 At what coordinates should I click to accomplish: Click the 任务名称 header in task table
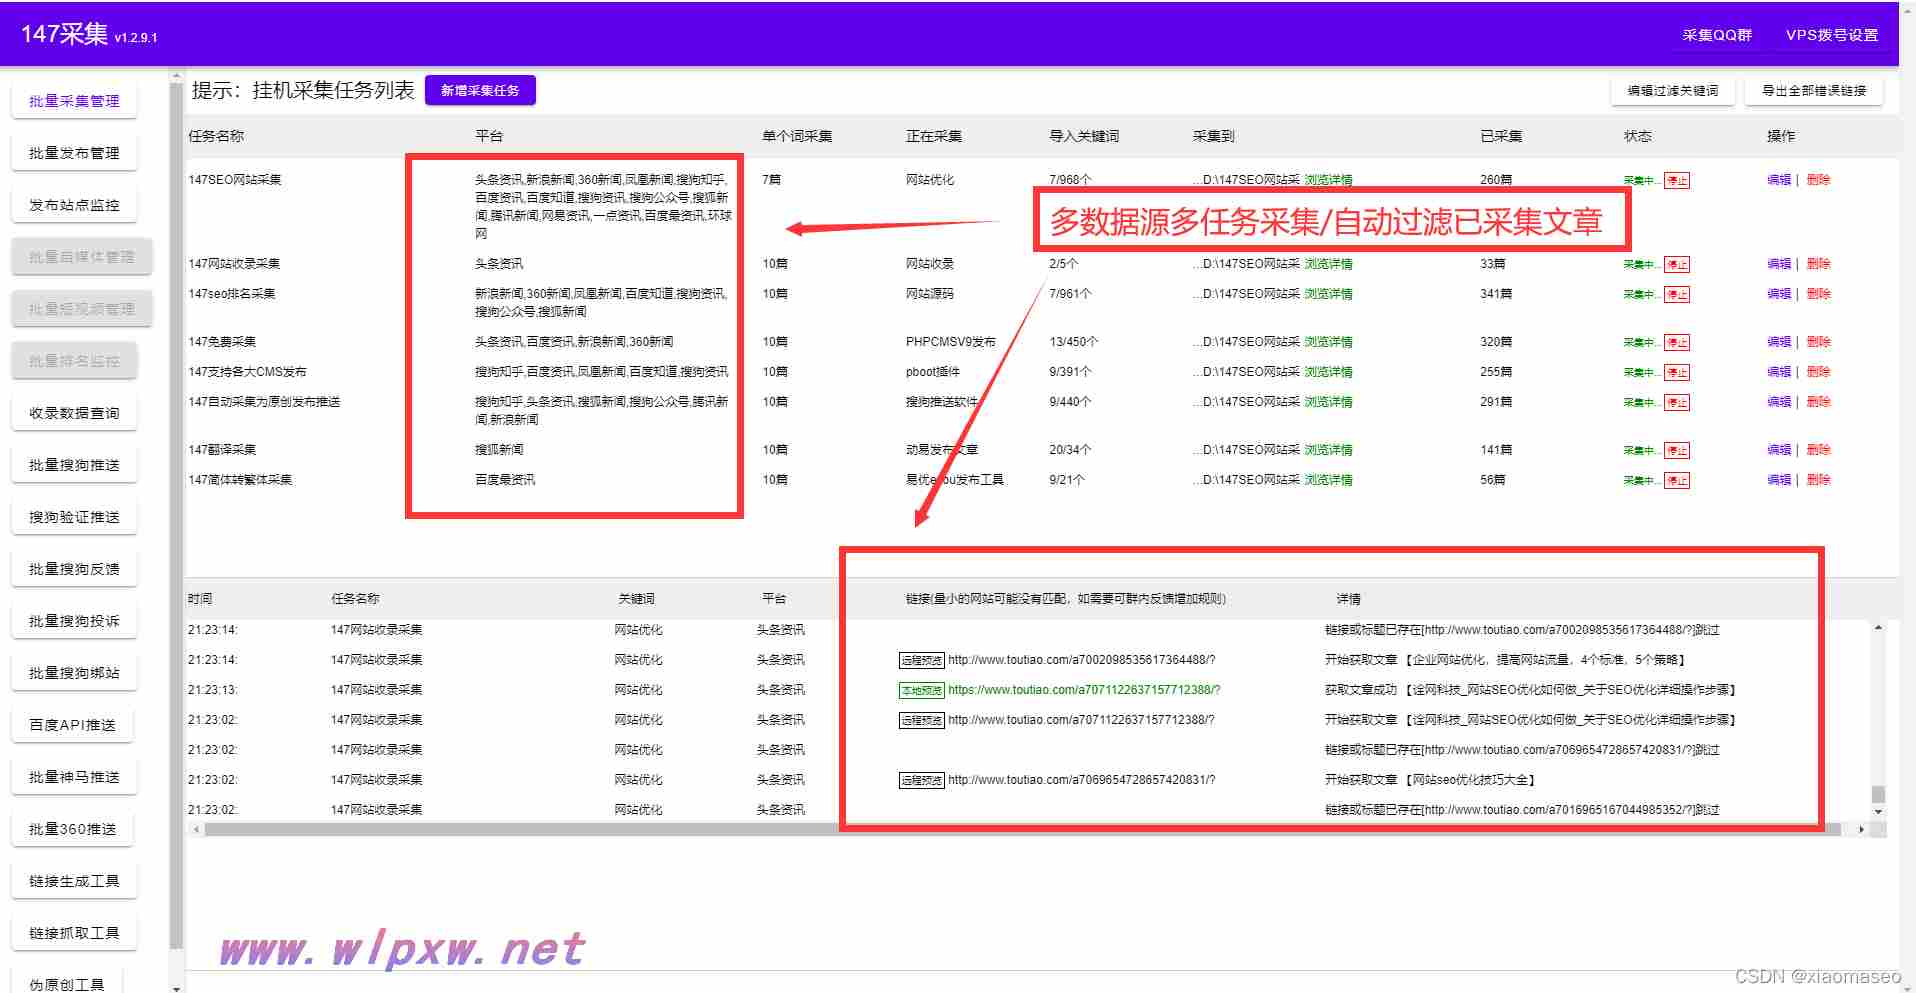(216, 136)
